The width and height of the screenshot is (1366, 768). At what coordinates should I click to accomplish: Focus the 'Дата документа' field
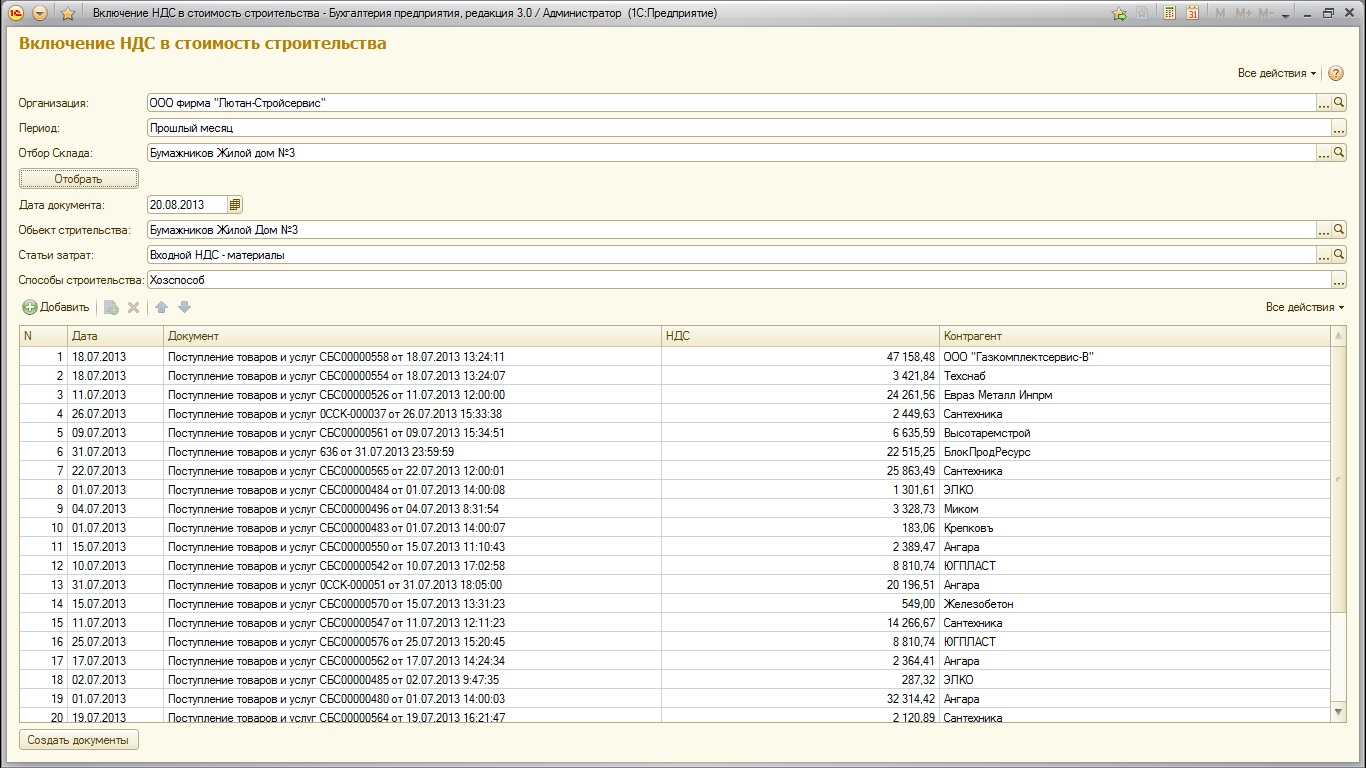click(187, 205)
